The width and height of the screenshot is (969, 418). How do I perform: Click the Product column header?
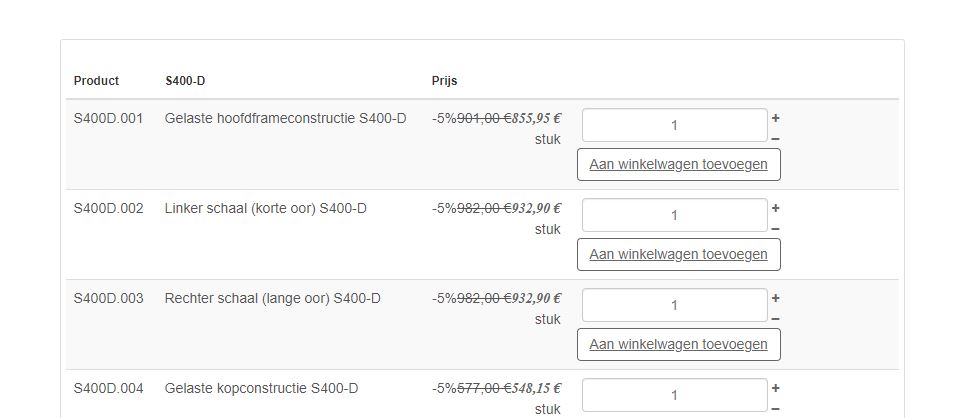point(96,81)
